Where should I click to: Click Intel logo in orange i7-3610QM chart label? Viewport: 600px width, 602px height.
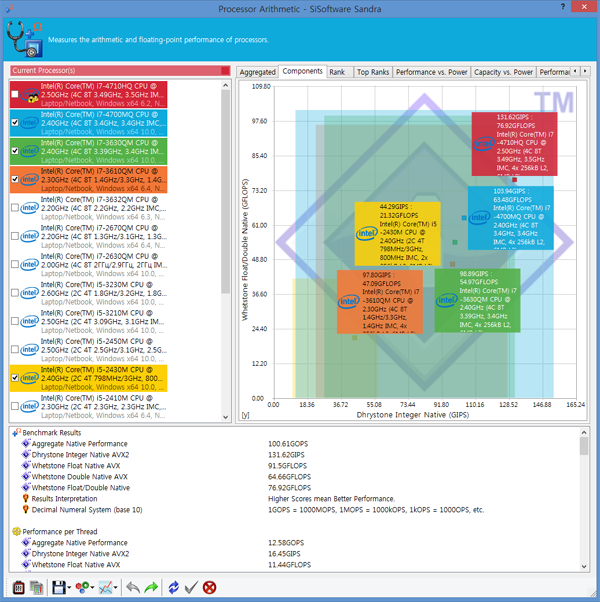[349, 301]
